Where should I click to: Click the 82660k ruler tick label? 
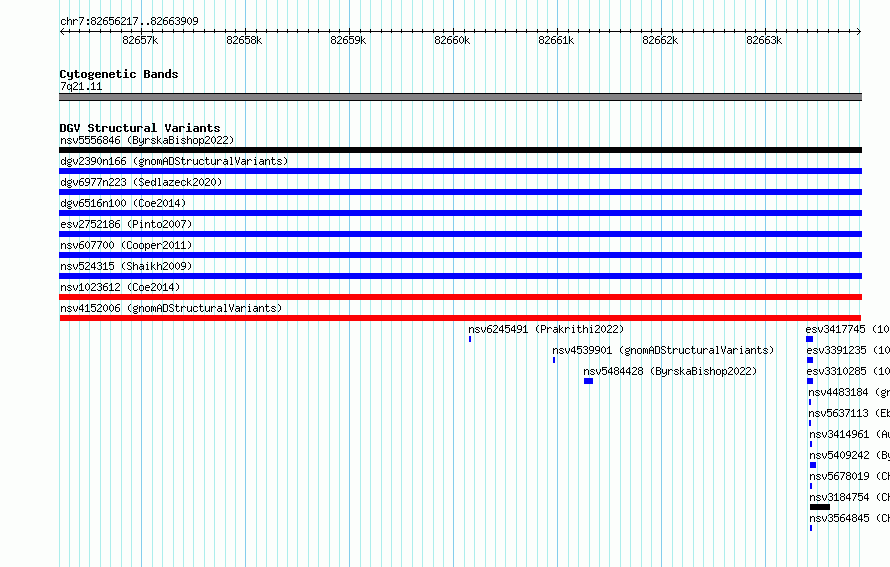coord(452,40)
